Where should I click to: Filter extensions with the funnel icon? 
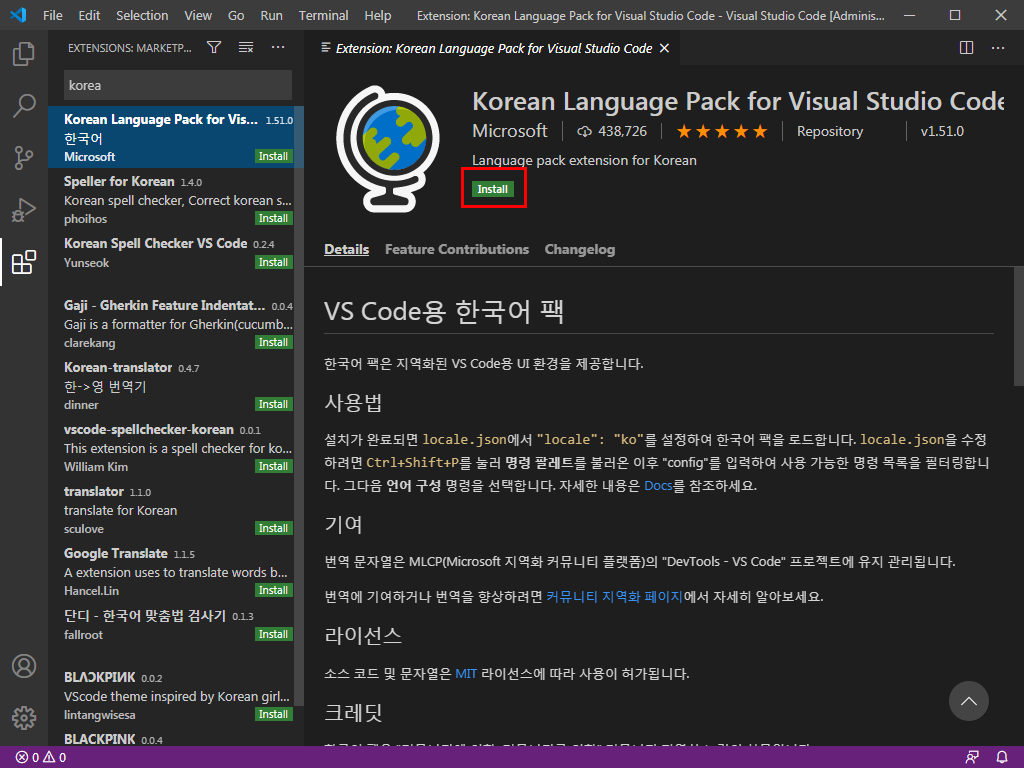214,47
